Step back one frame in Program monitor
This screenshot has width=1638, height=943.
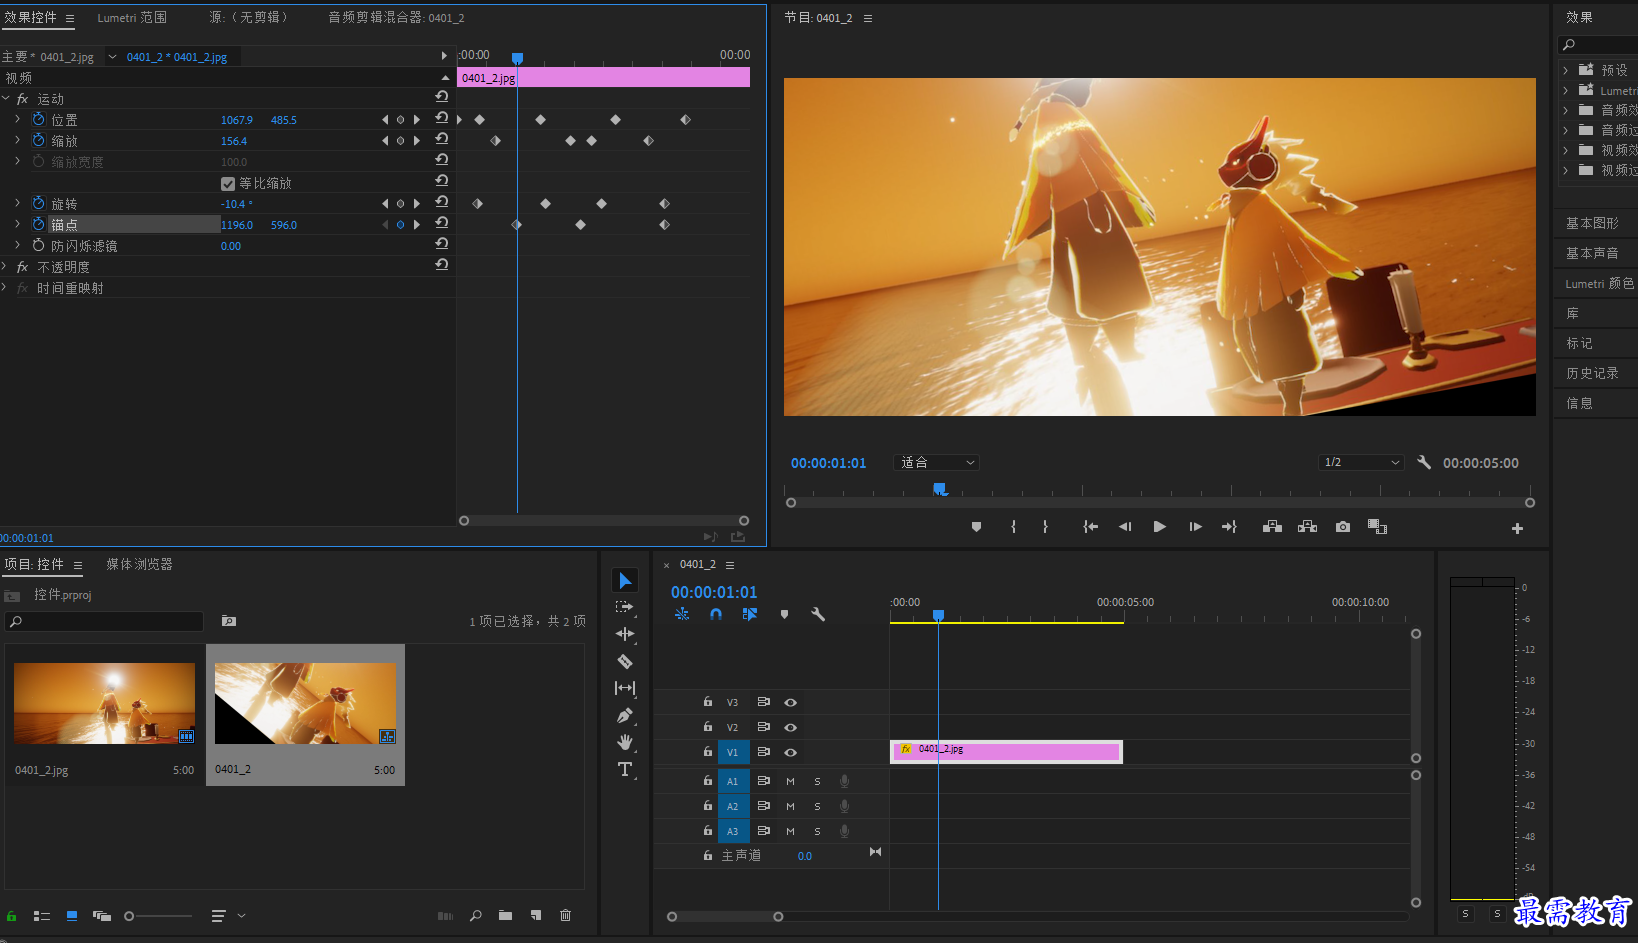tap(1125, 527)
